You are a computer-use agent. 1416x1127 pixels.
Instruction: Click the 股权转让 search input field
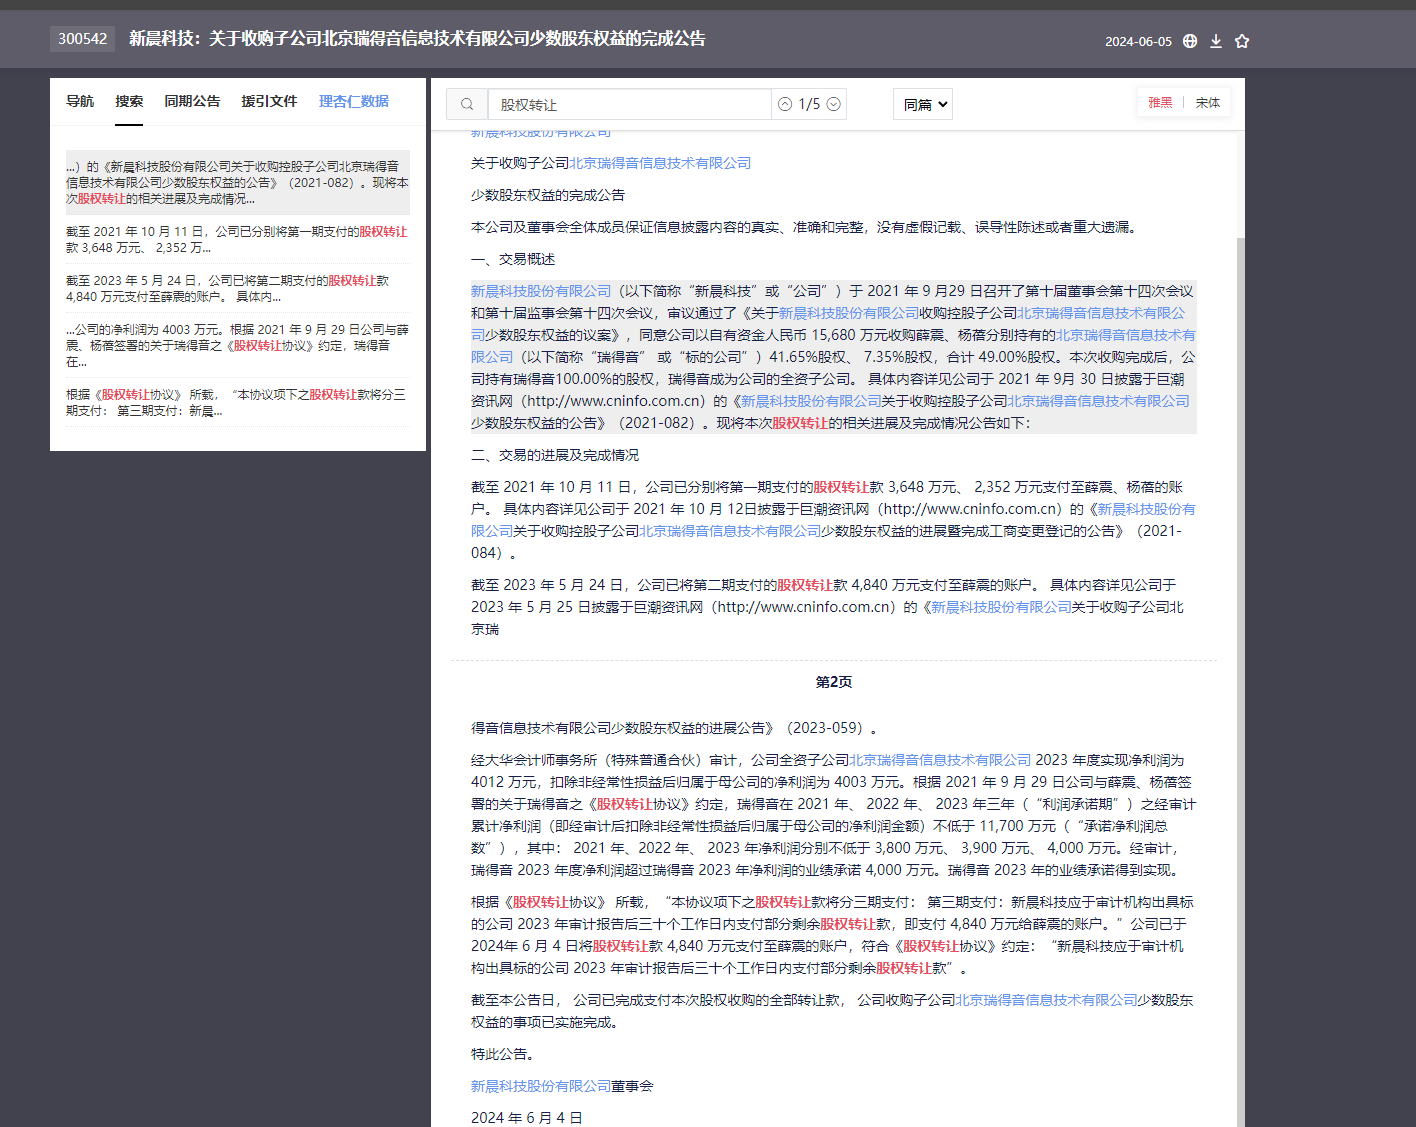pos(629,104)
